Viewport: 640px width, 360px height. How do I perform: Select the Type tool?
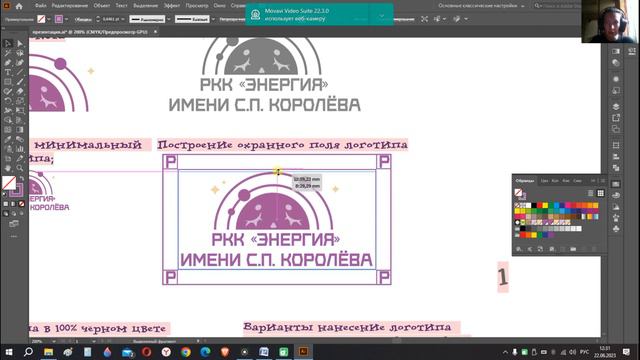click(x=8, y=72)
